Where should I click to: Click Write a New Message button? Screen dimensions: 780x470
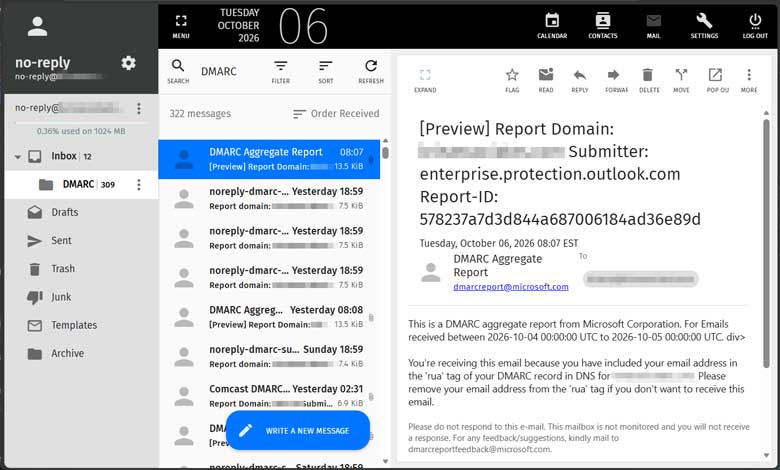pyautogui.click(x=297, y=430)
